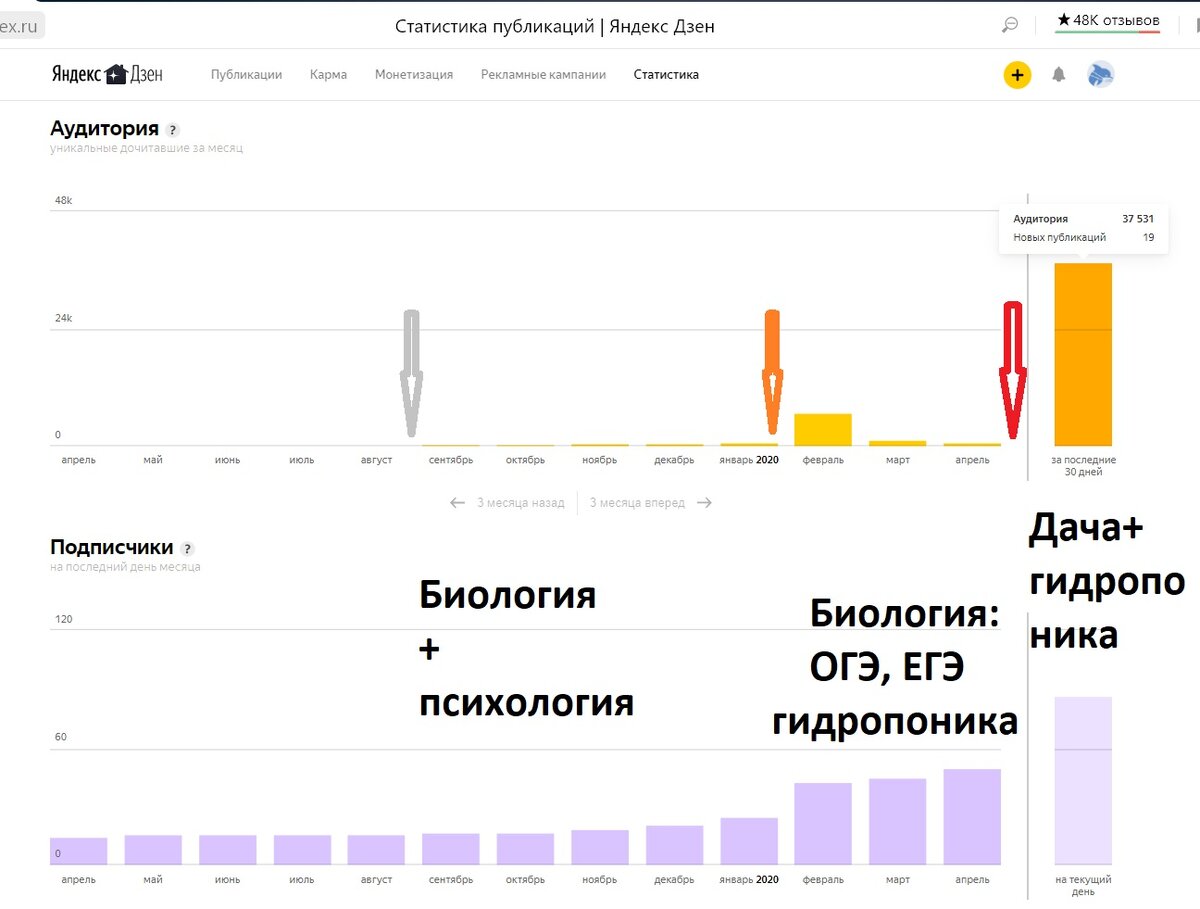Select the March audience bar

897,443
